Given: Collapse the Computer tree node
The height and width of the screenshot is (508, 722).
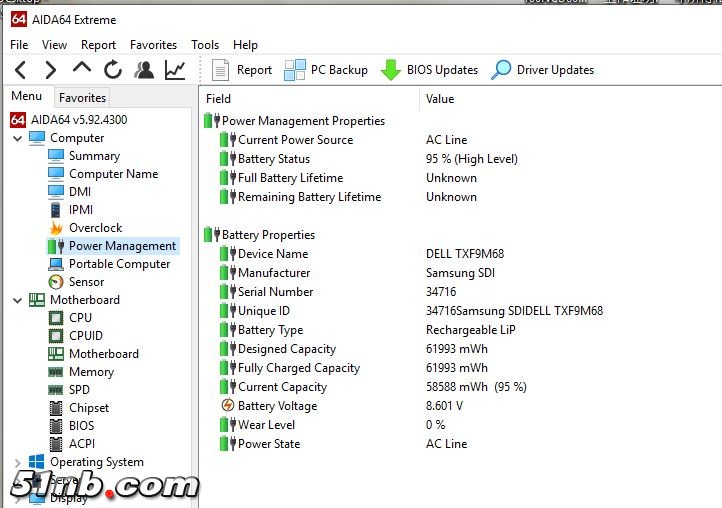Looking at the screenshot, I should (x=17, y=138).
